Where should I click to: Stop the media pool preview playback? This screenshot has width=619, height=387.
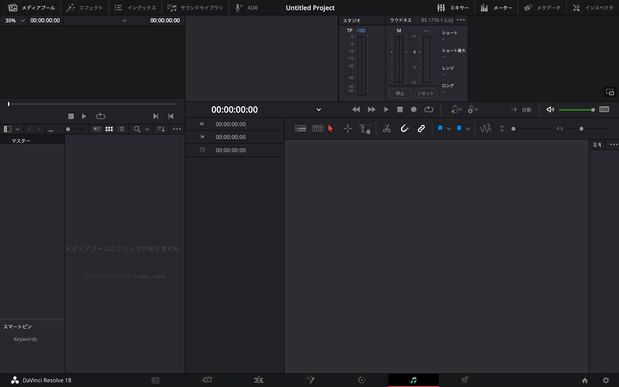tap(71, 116)
